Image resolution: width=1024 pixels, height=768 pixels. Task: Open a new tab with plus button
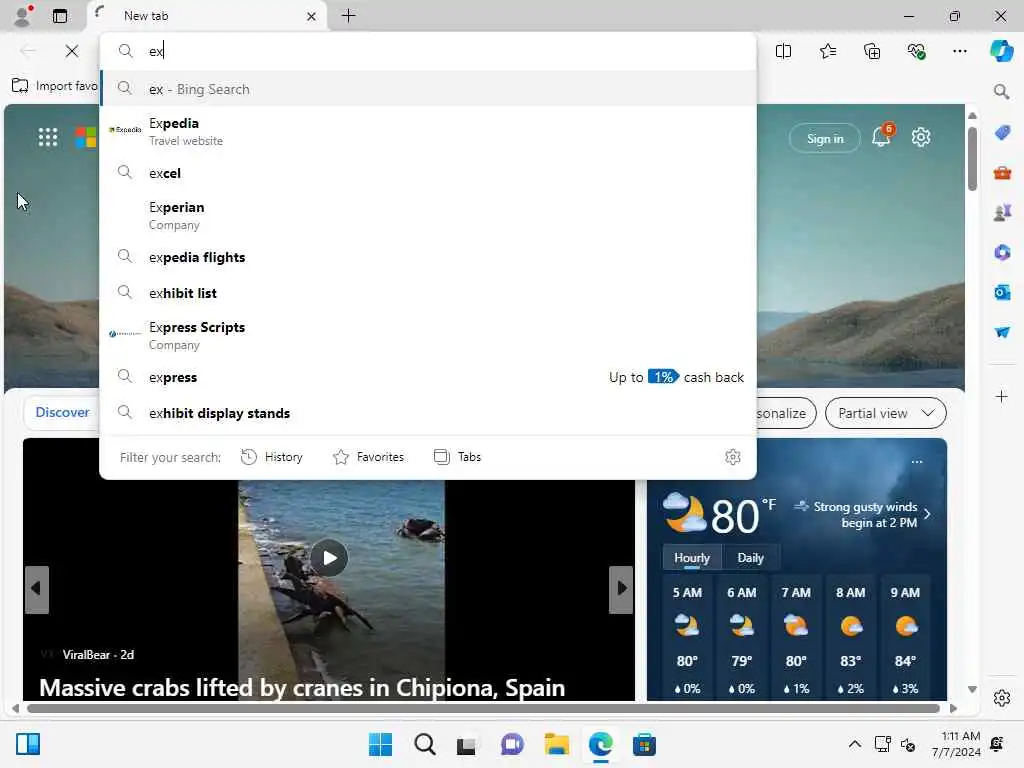[349, 16]
